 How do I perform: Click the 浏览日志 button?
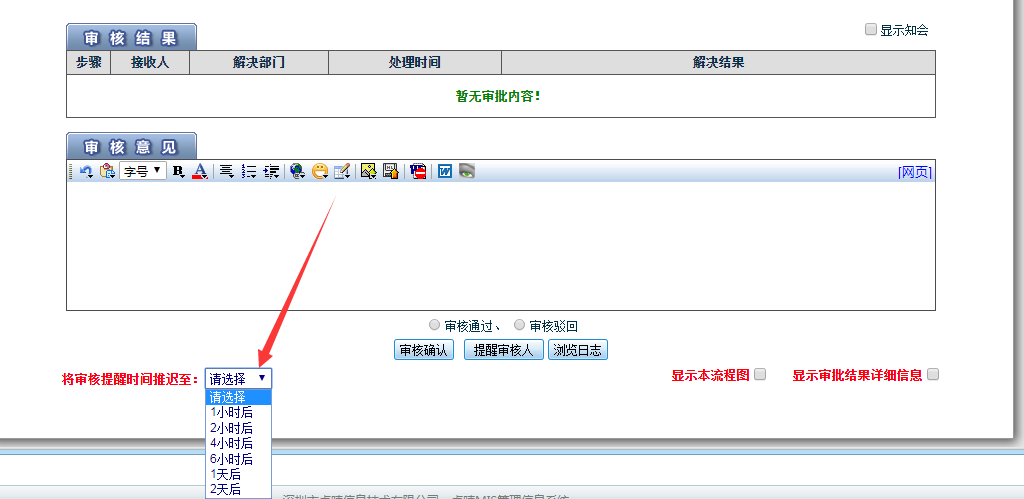[578, 350]
